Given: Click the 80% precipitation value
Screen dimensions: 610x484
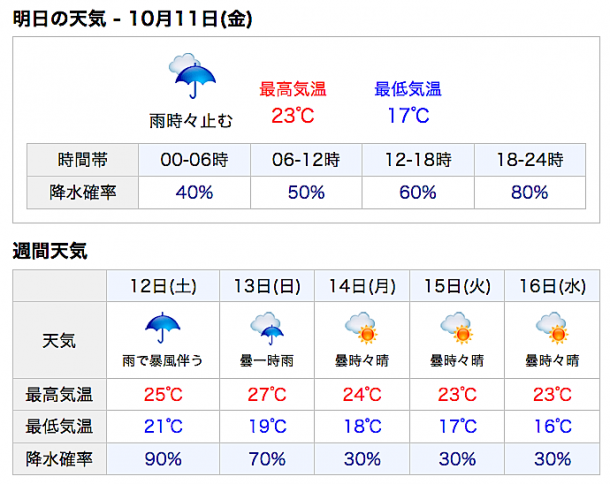Looking at the screenshot, I should pyautogui.click(x=529, y=192).
